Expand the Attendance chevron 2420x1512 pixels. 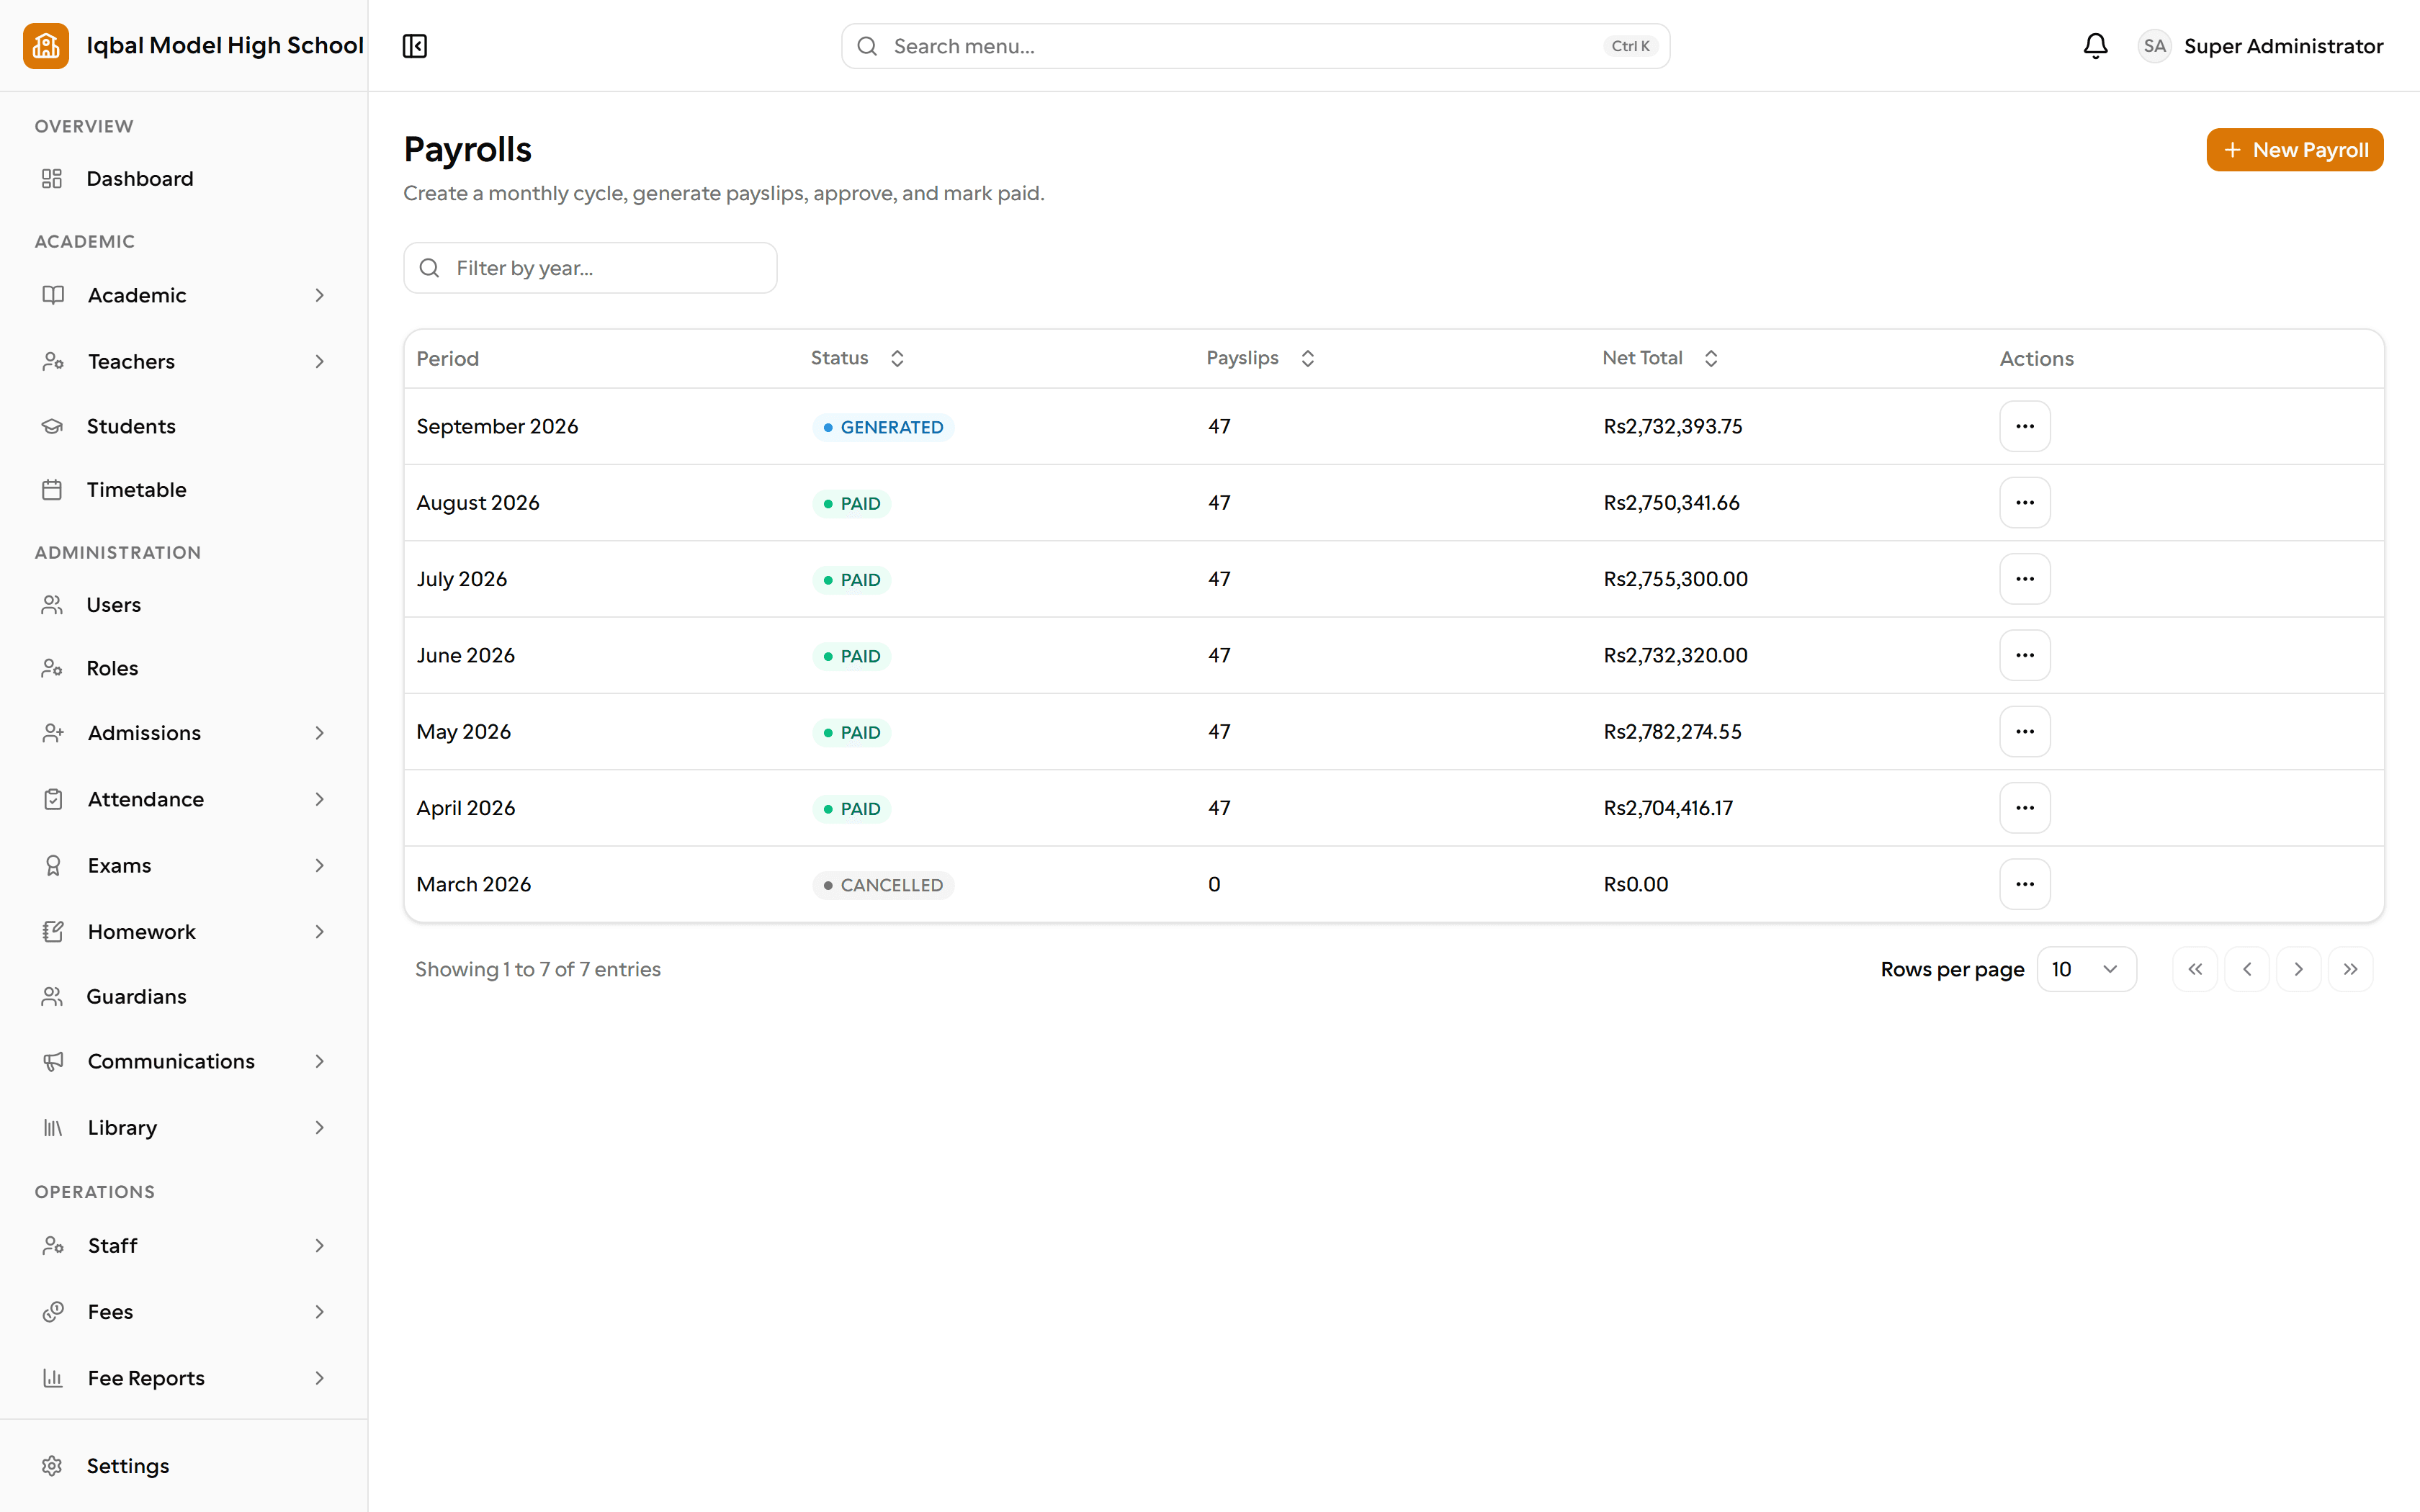(320, 799)
